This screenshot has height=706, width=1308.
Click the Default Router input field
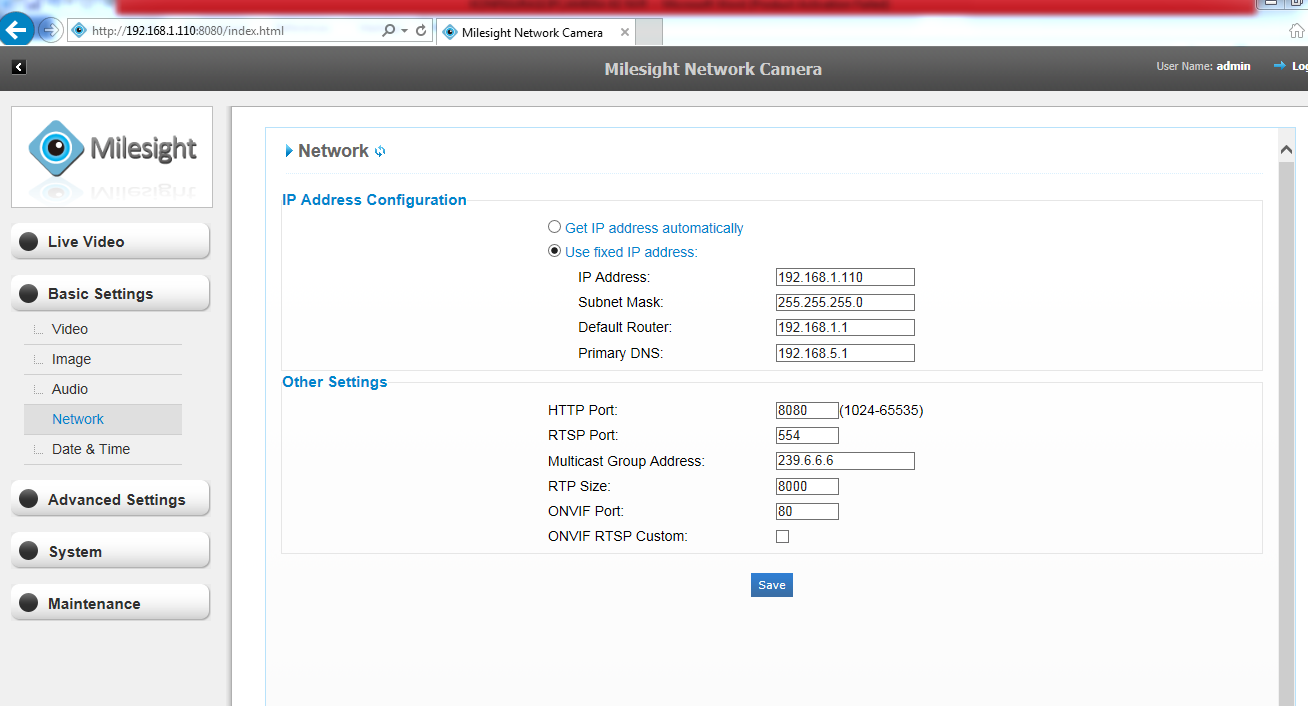tap(845, 327)
